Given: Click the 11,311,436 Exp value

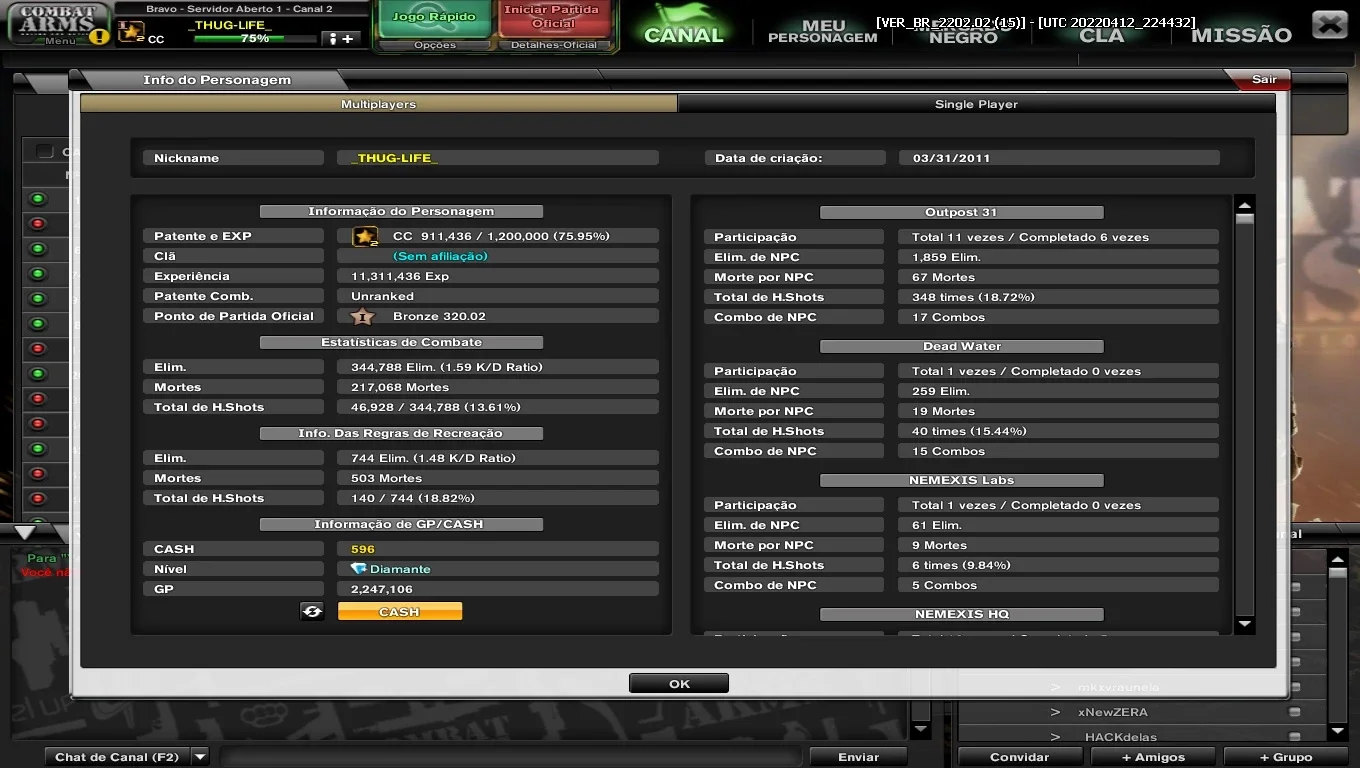Looking at the screenshot, I should click(x=400, y=276).
